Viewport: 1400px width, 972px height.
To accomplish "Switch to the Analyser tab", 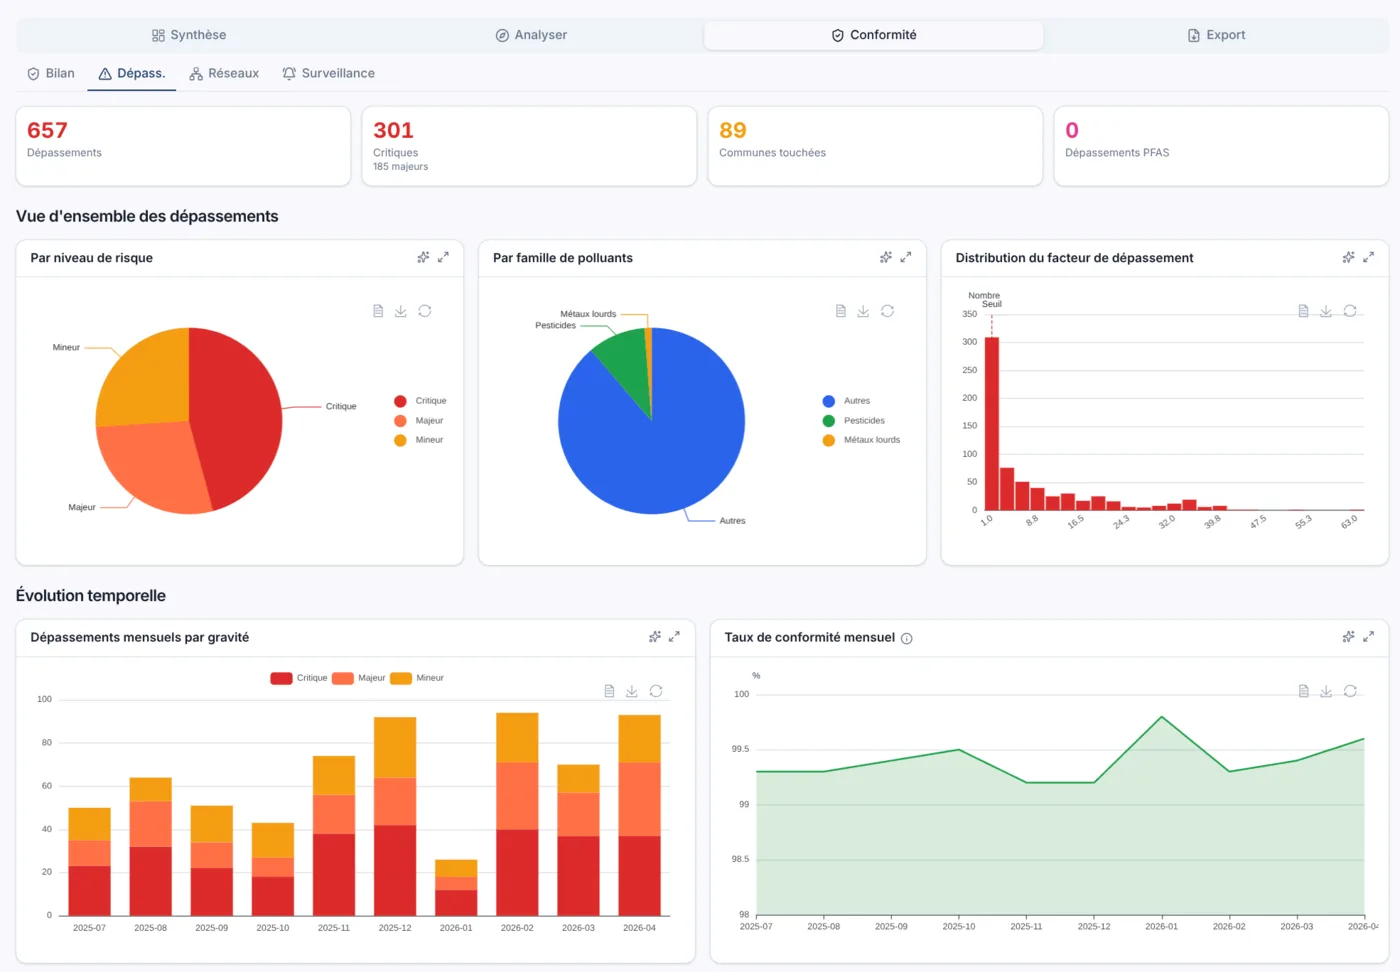I will 531,35.
